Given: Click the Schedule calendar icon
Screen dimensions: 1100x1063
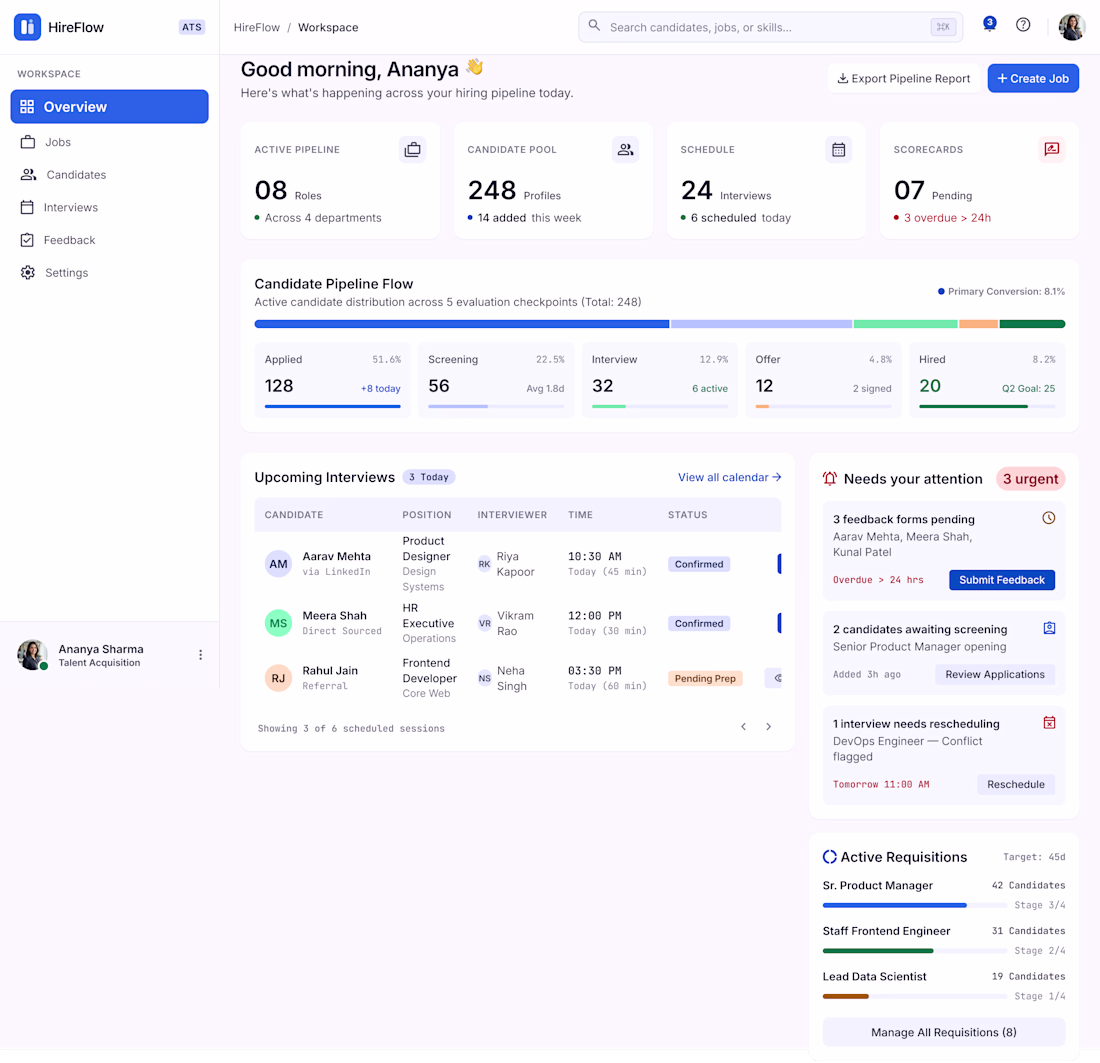Looking at the screenshot, I should tap(838, 149).
